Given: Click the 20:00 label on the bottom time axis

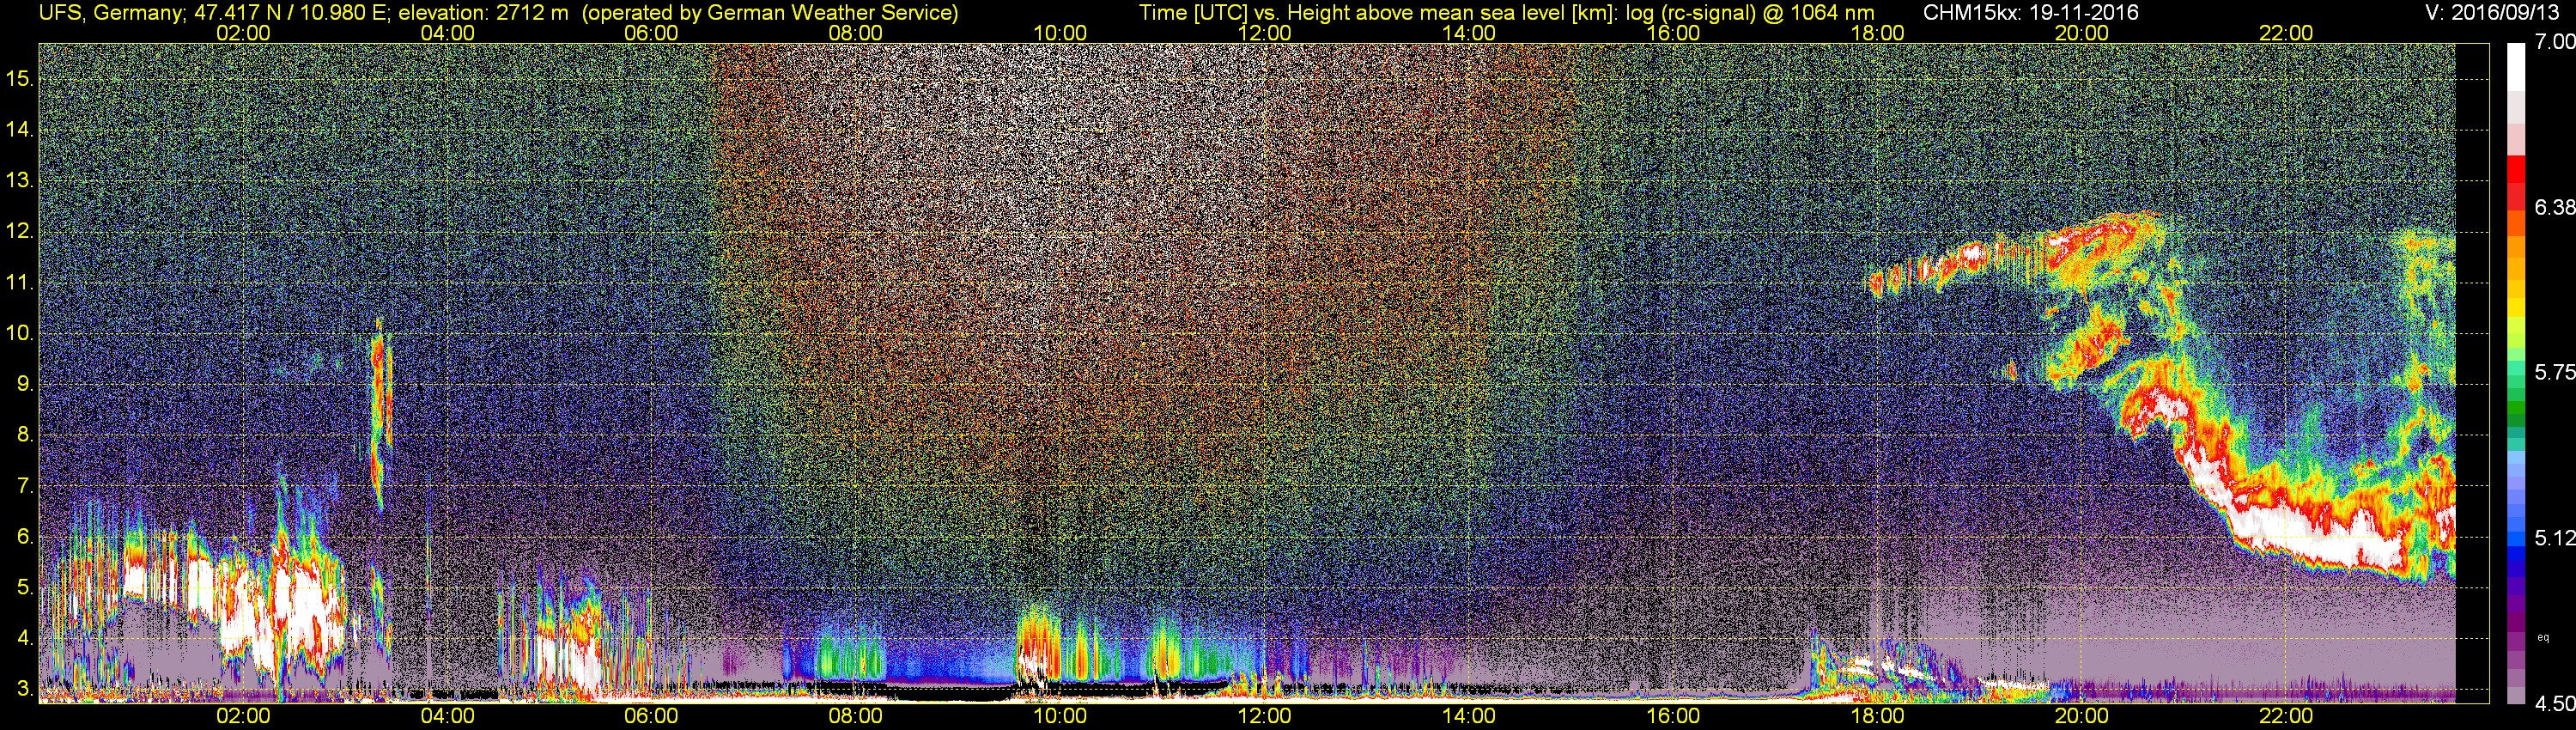Looking at the screenshot, I should 2082,716.
